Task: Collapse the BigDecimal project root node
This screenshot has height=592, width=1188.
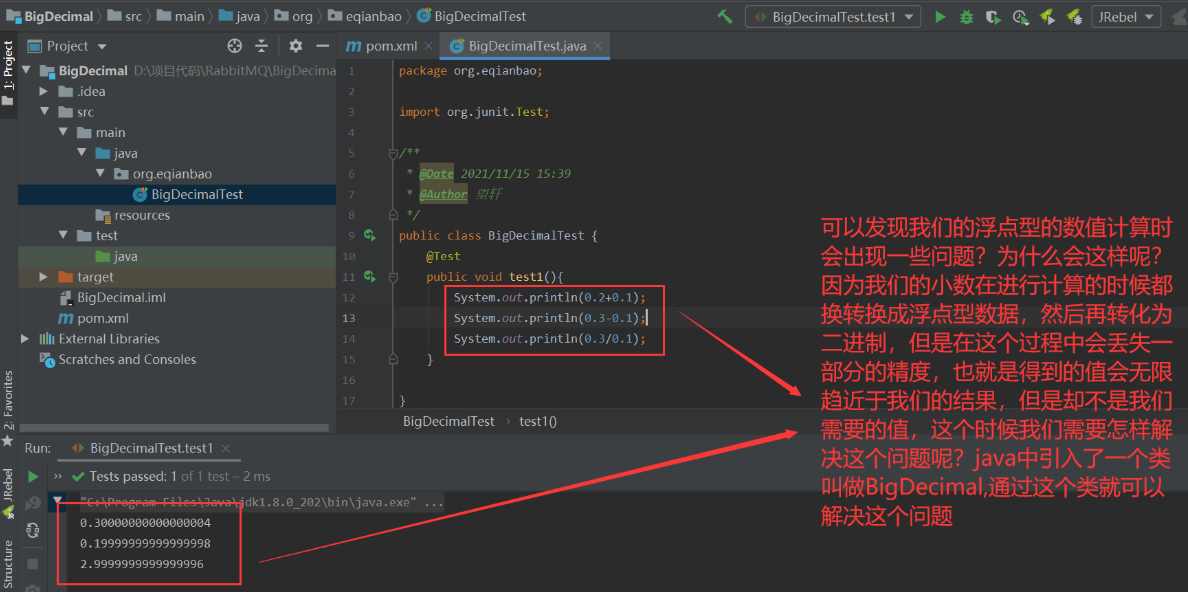Action: pos(27,71)
